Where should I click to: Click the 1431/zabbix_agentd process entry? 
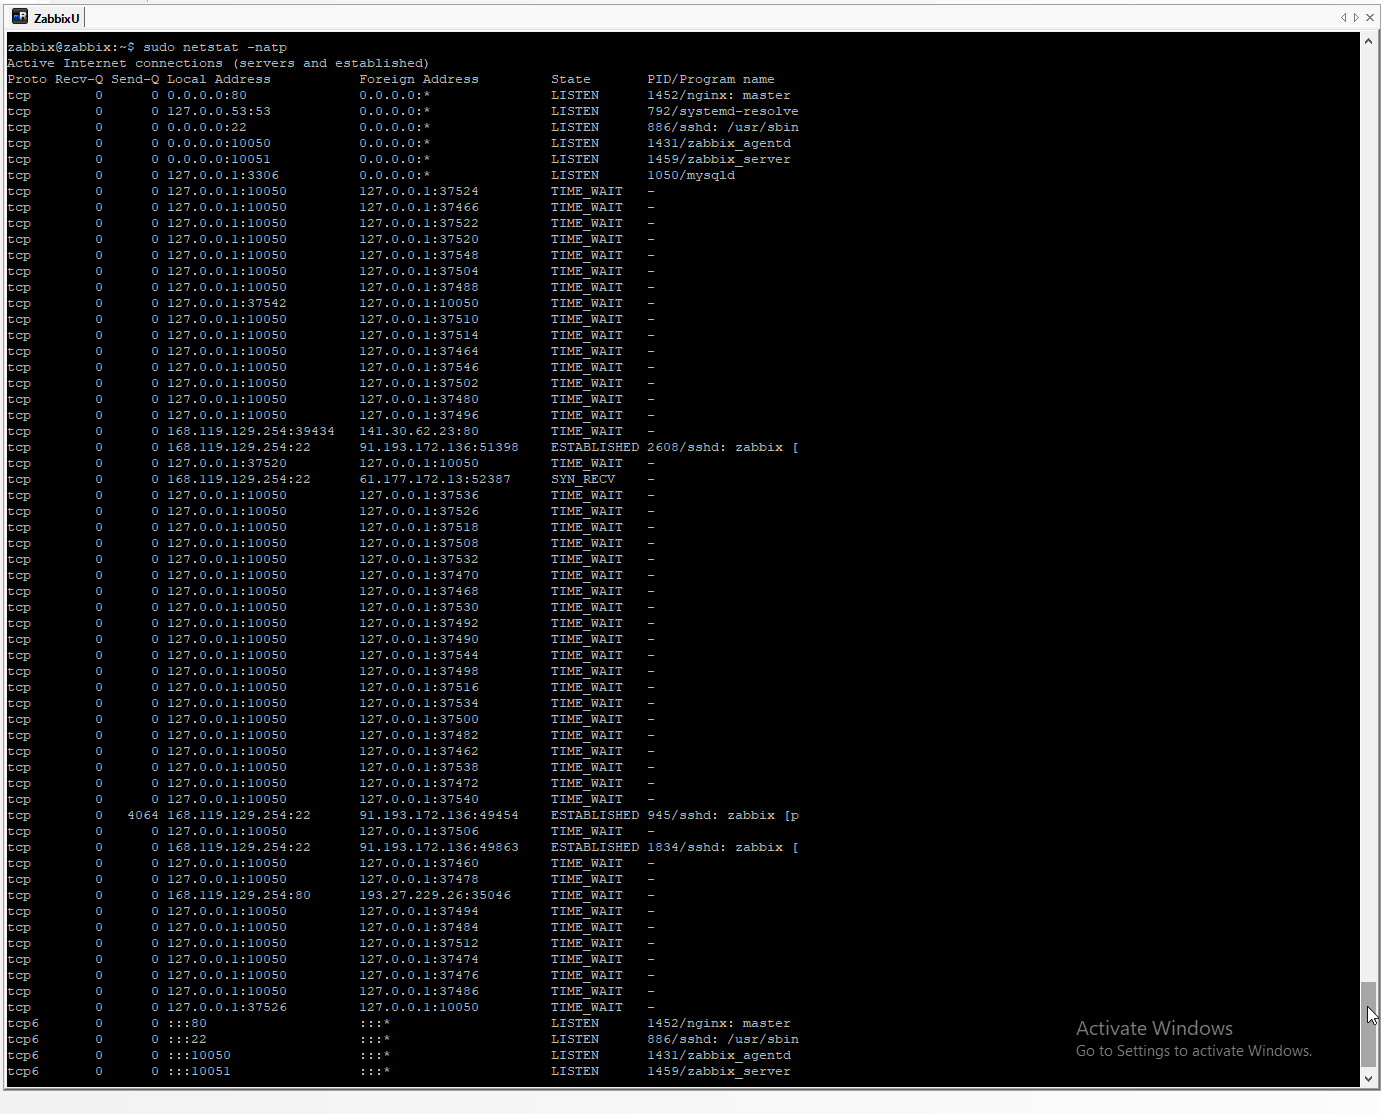[x=718, y=142]
